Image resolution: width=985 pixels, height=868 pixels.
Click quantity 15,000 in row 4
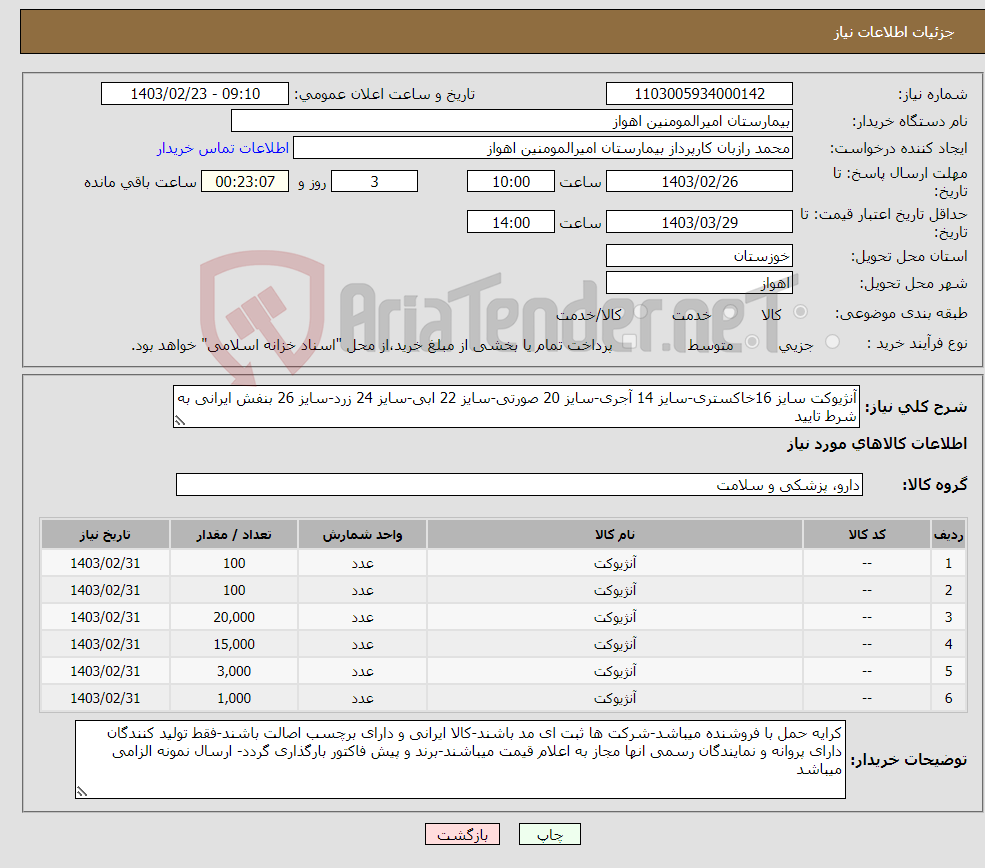tap(234, 644)
